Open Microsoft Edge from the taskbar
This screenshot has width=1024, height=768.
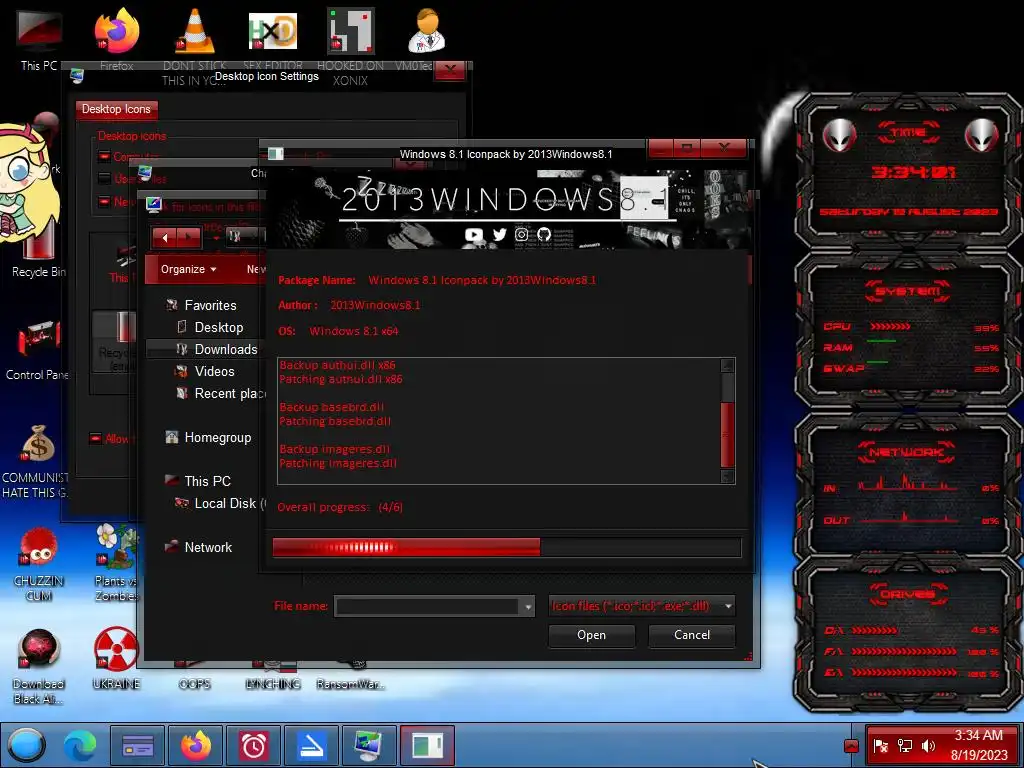point(80,745)
